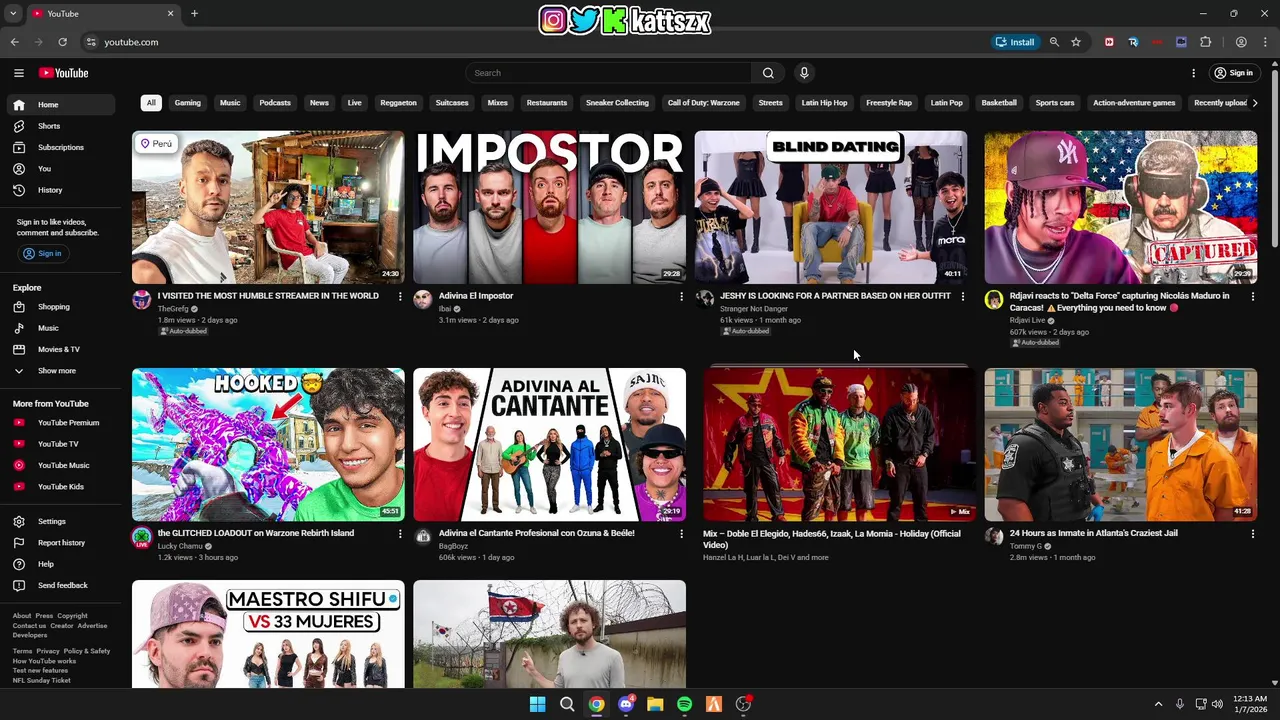The width and height of the screenshot is (1280, 720).
Task: Open Movies & TV under Explore
Action: [60, 349]
